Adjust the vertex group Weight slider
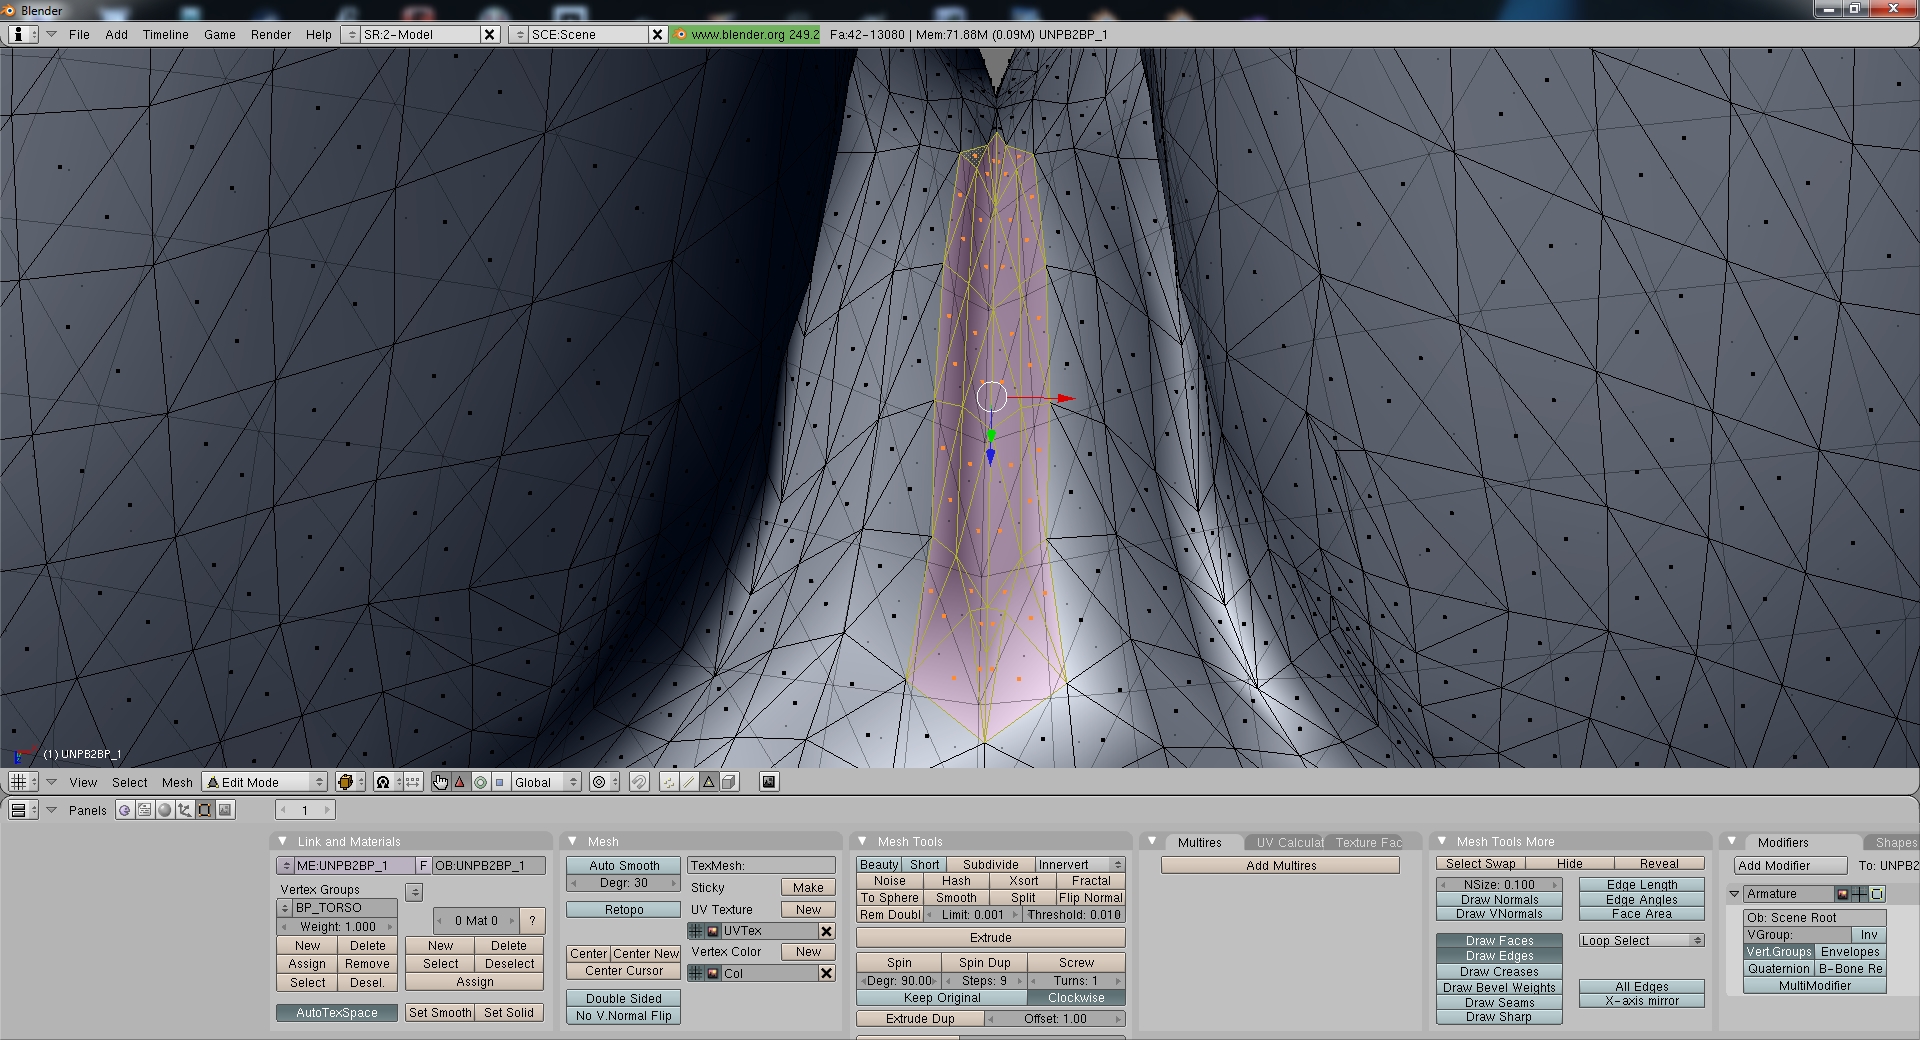Screen dimensions: 1920x1040 tap(338, 926)
